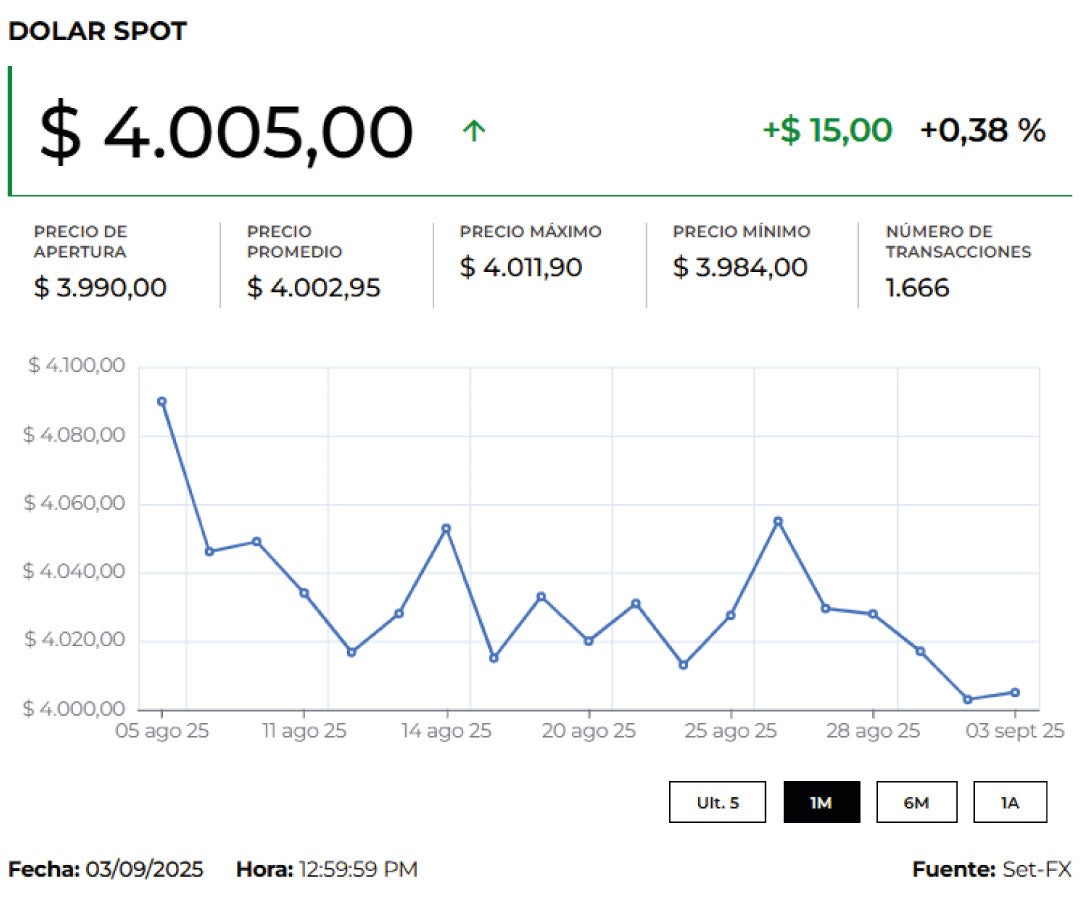
Task: Select the lowest data point on the chart line
Action: click(x=967, y=699)
